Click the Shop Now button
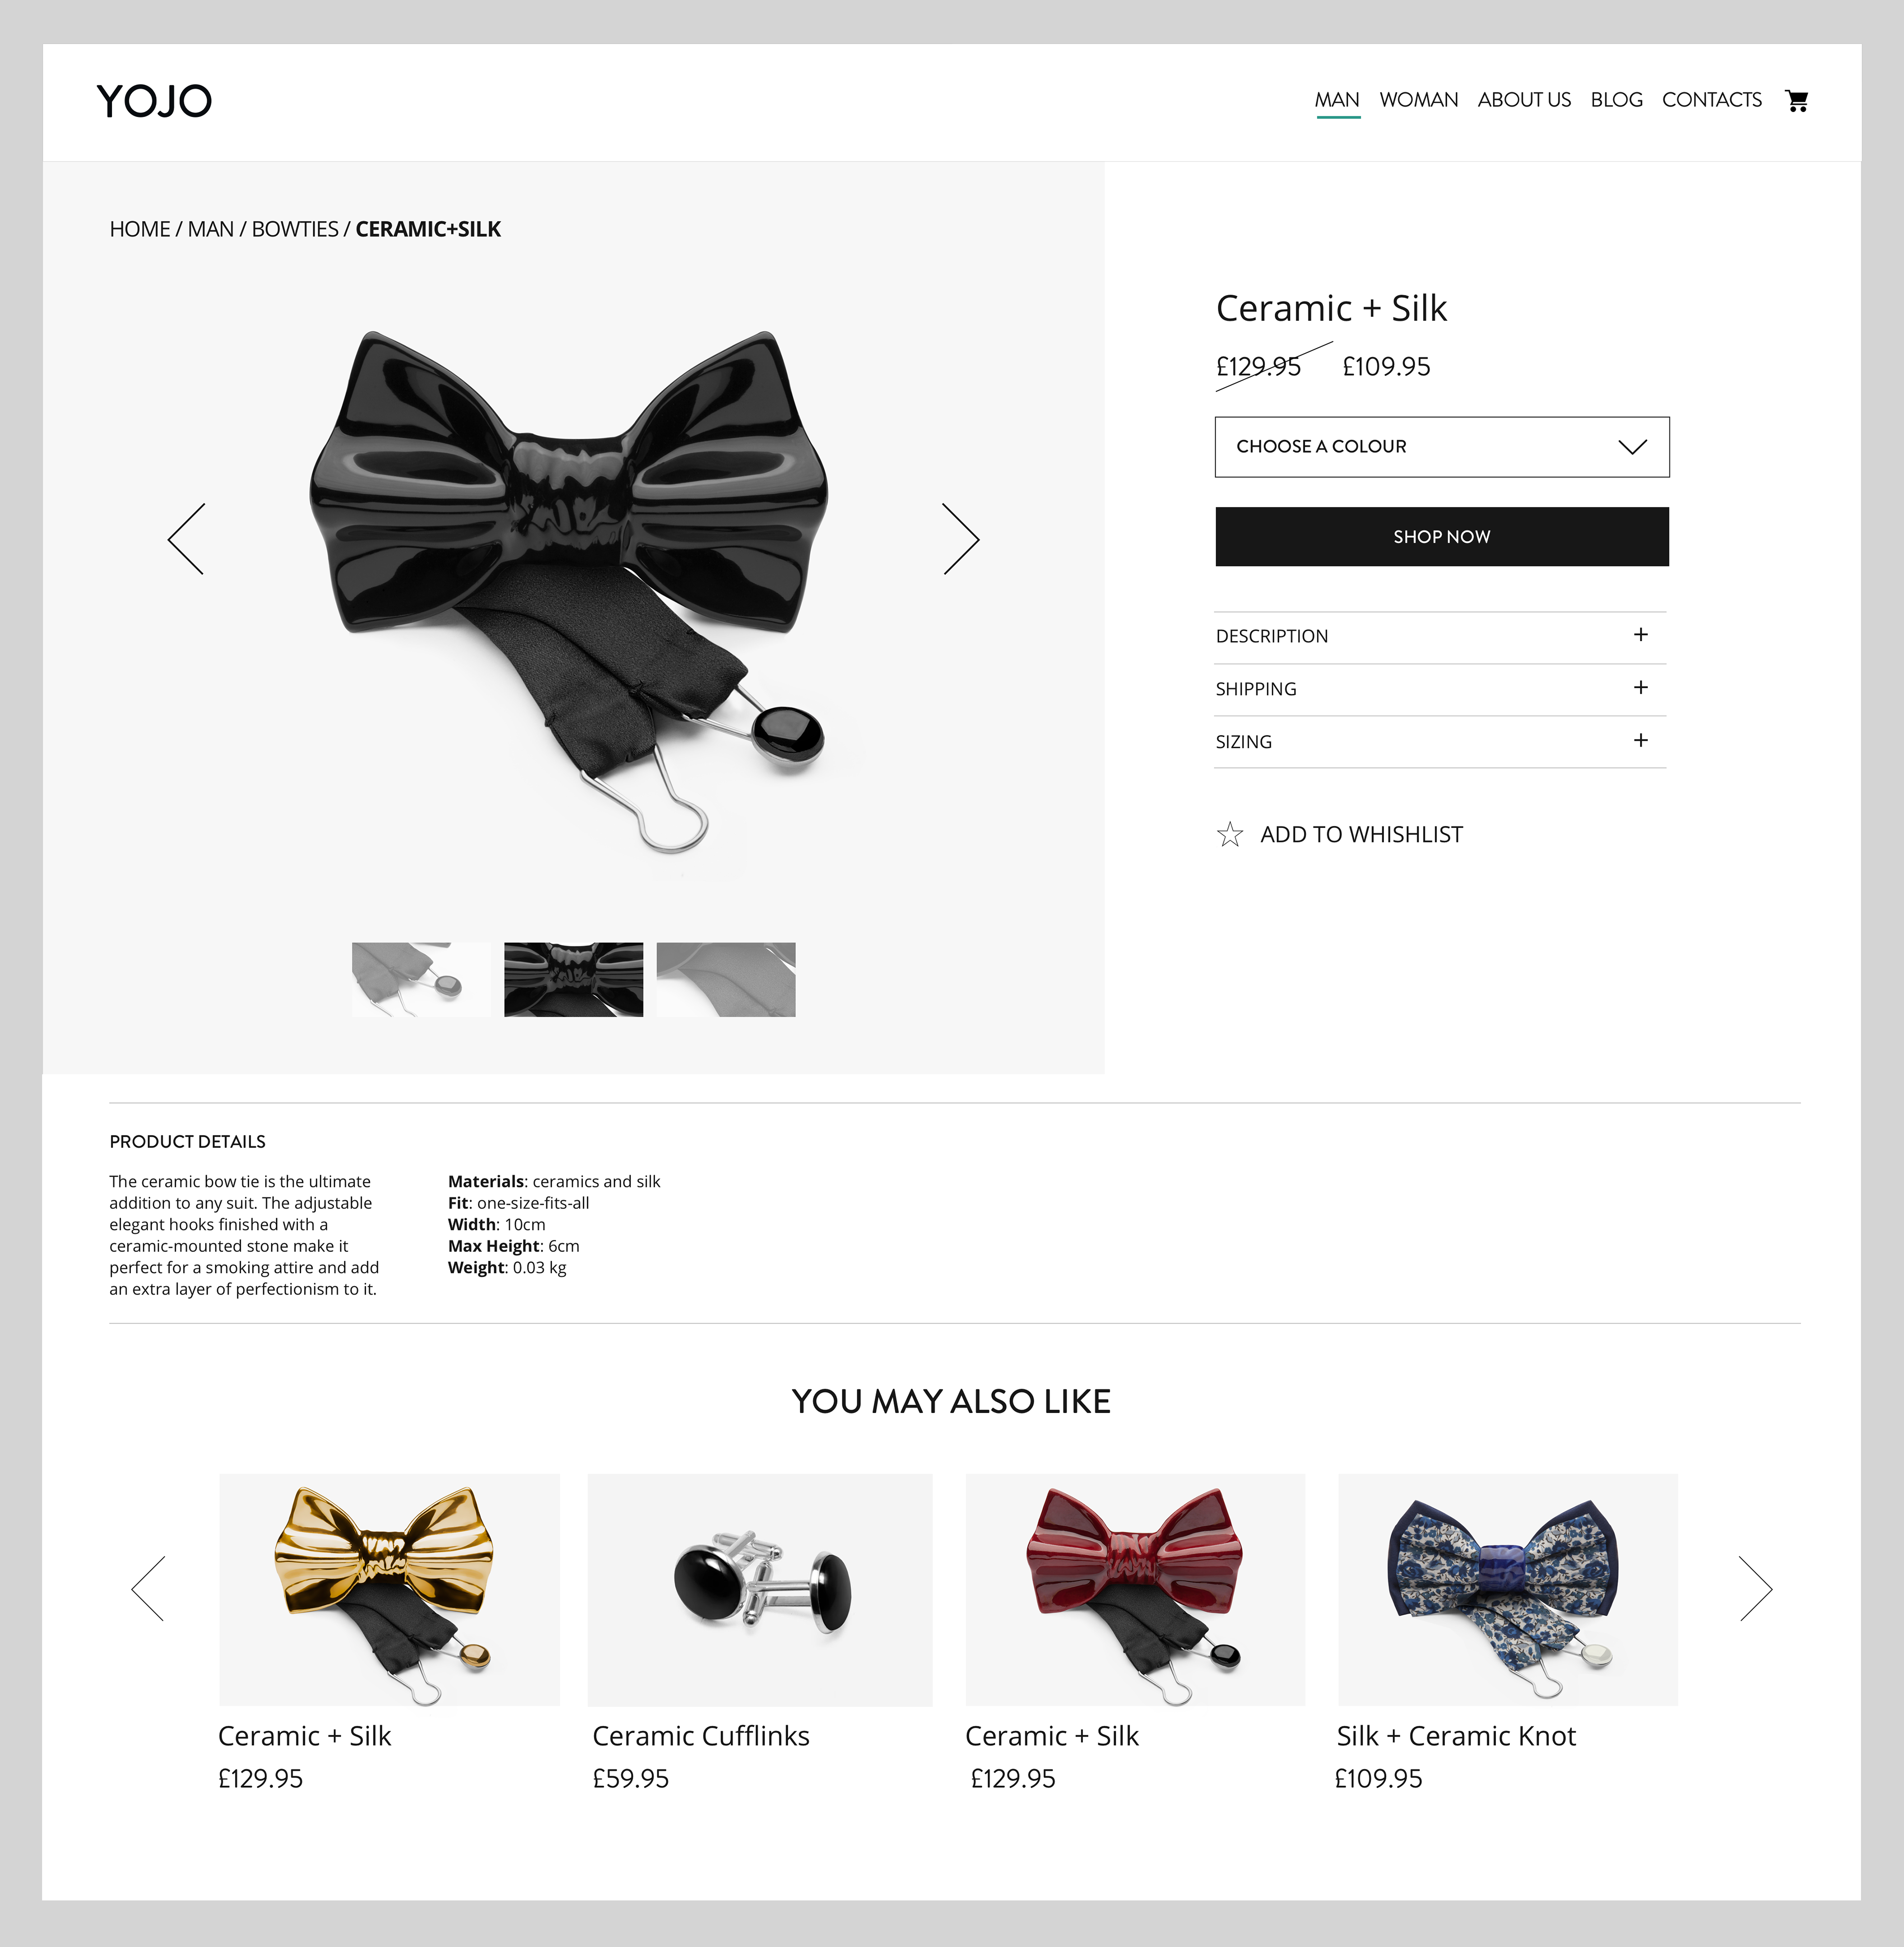This screenshot has height=1947, width=1904. pyautogui.click(x=1442, y=537)
